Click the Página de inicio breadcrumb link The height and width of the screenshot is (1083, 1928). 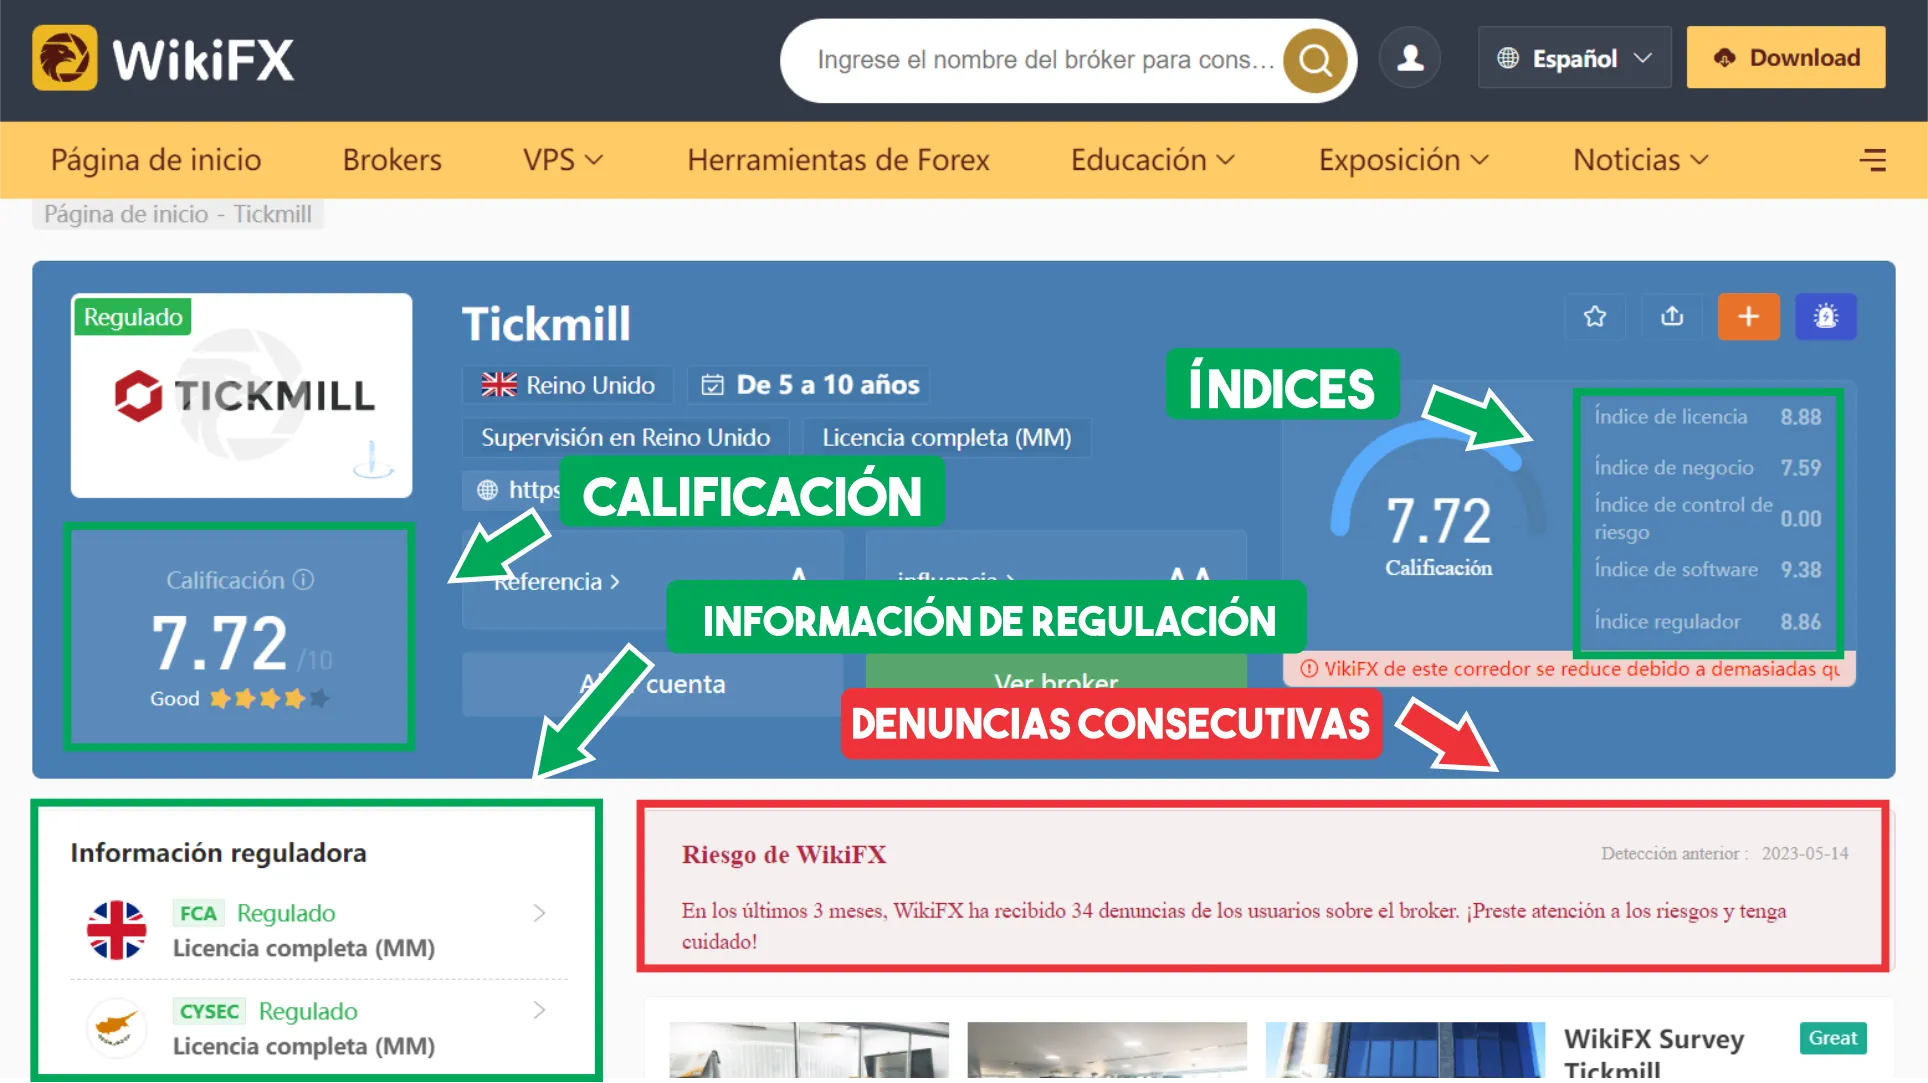click(126, 214)
